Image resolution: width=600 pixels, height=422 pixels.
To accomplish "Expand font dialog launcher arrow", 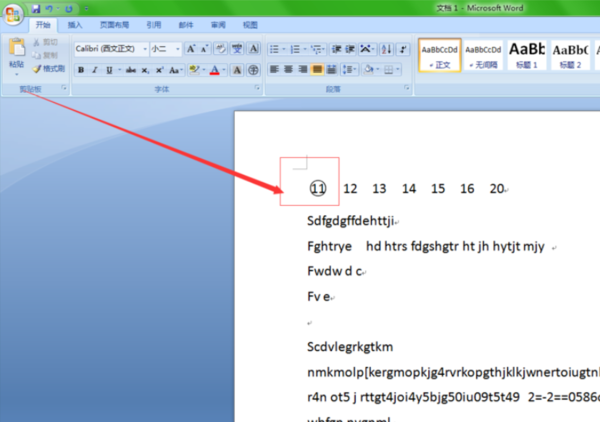I will coord(257,88).
